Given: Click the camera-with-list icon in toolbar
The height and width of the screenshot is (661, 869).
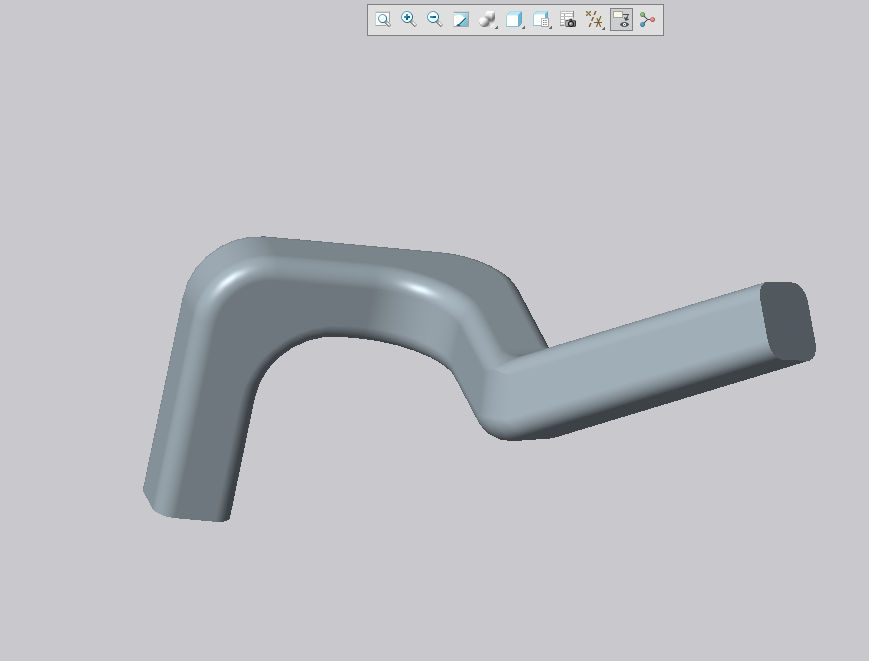Looking at the screenshot, I should (x=568, y=20).
